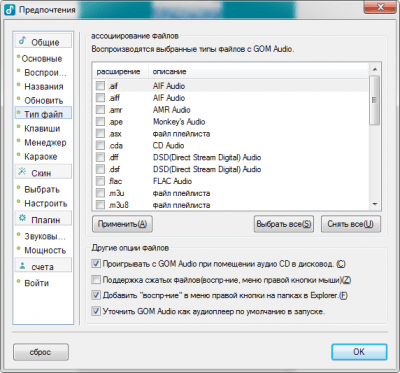Open the Основные settings page
Screen dimensions: 400x373
pyautogui.click(x=42, y=59)
